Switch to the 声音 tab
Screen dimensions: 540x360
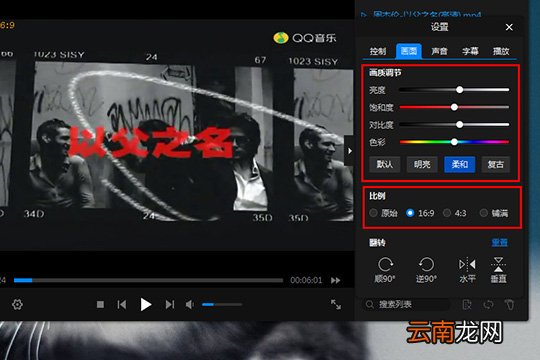tap(439, 51)
